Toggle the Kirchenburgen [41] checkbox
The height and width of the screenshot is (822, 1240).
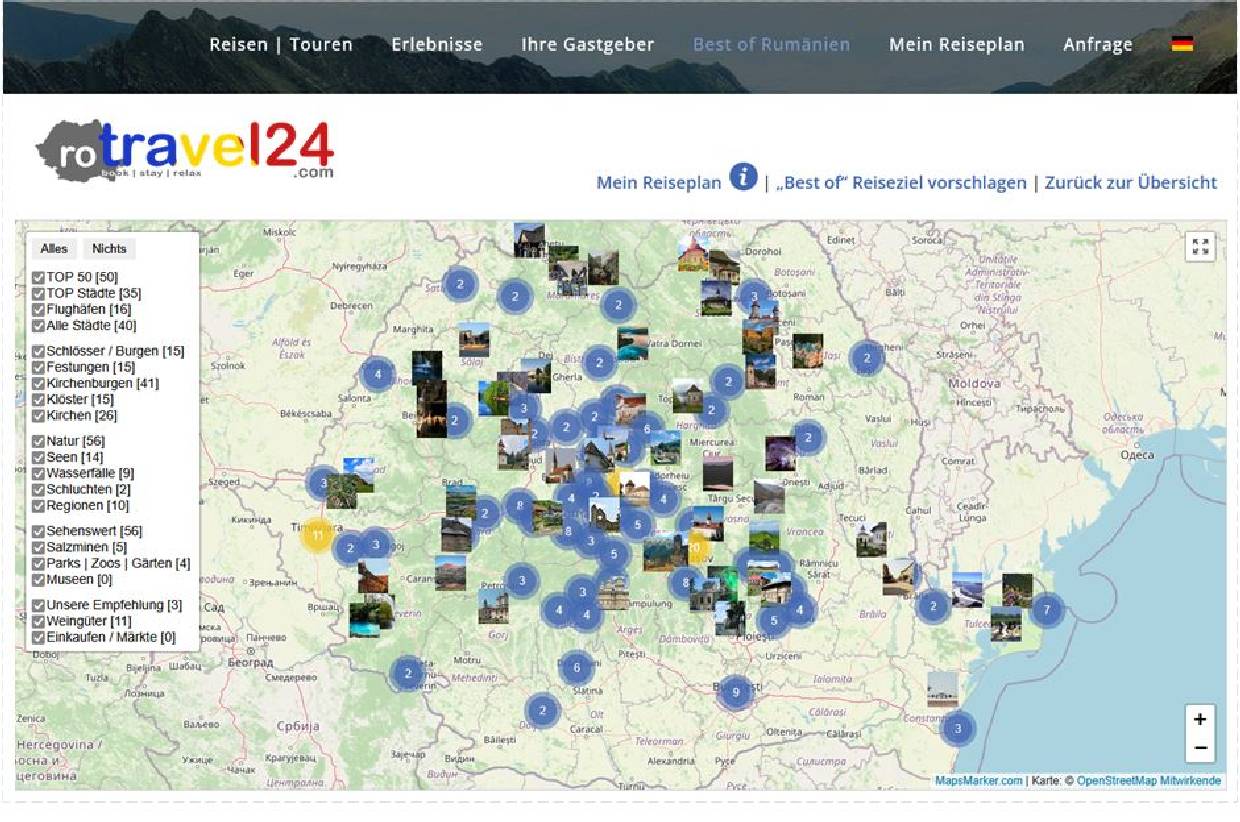click(38, 384)
